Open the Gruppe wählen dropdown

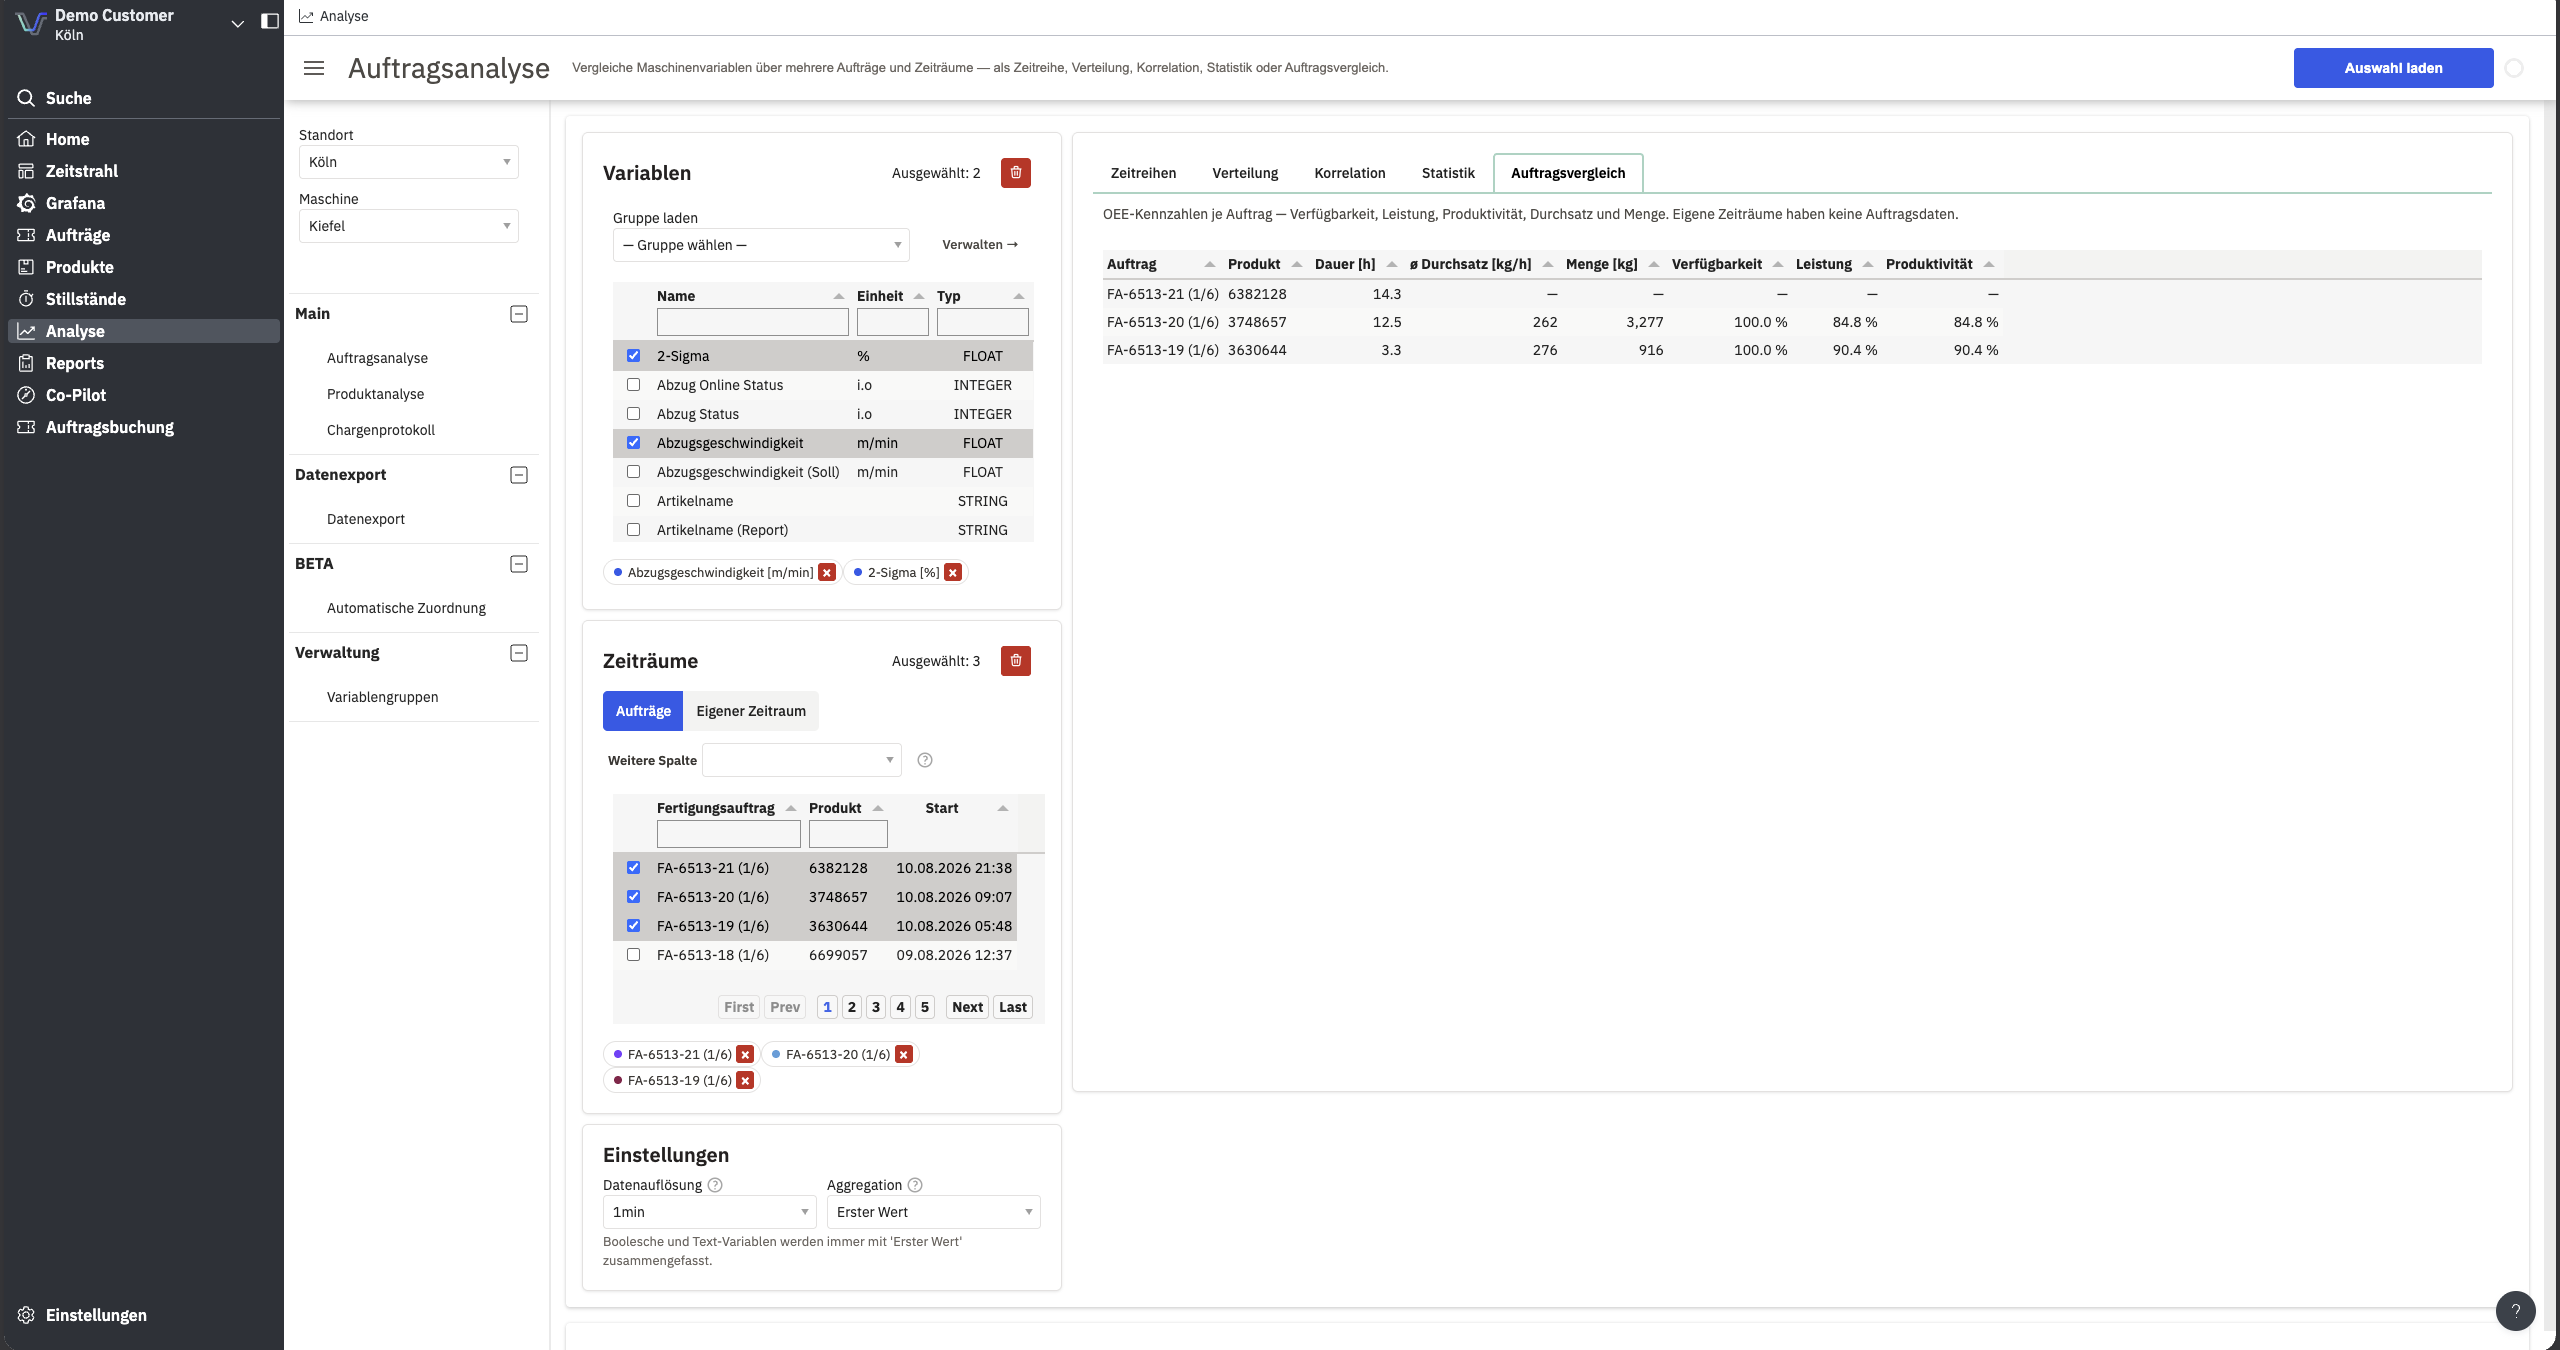(x=761, y=245)
